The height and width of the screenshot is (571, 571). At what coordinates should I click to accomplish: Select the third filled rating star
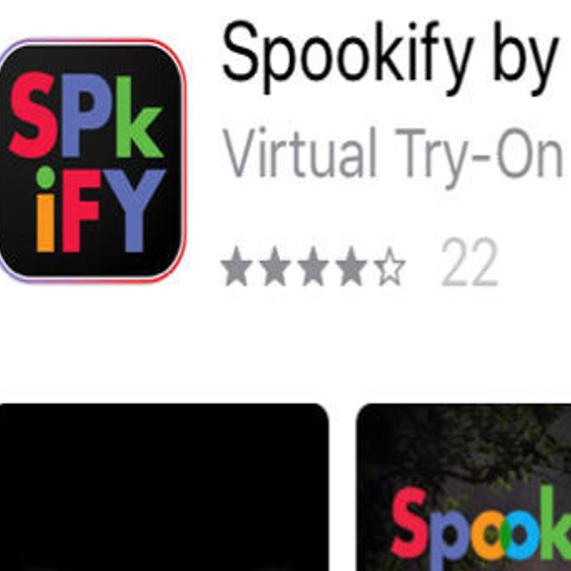[x=313, y=266]
